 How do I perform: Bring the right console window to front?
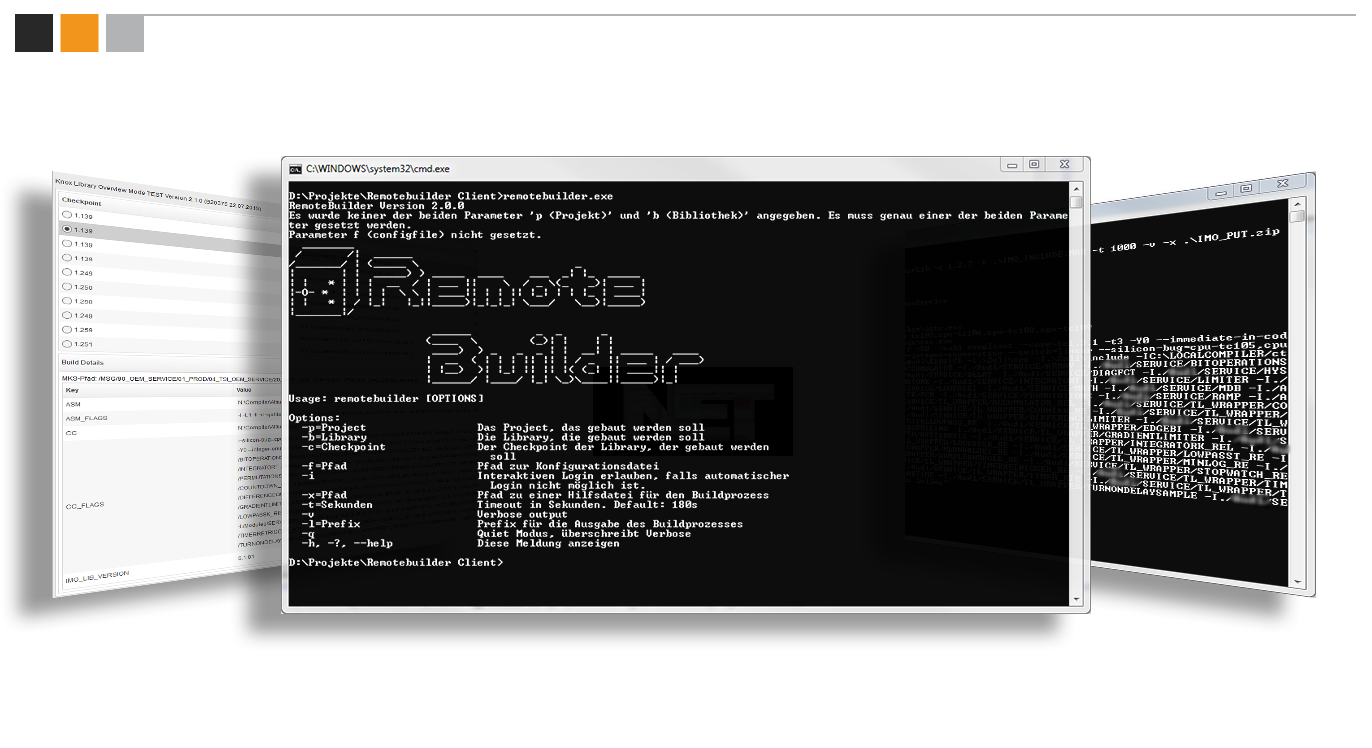tap(1200, 400)
